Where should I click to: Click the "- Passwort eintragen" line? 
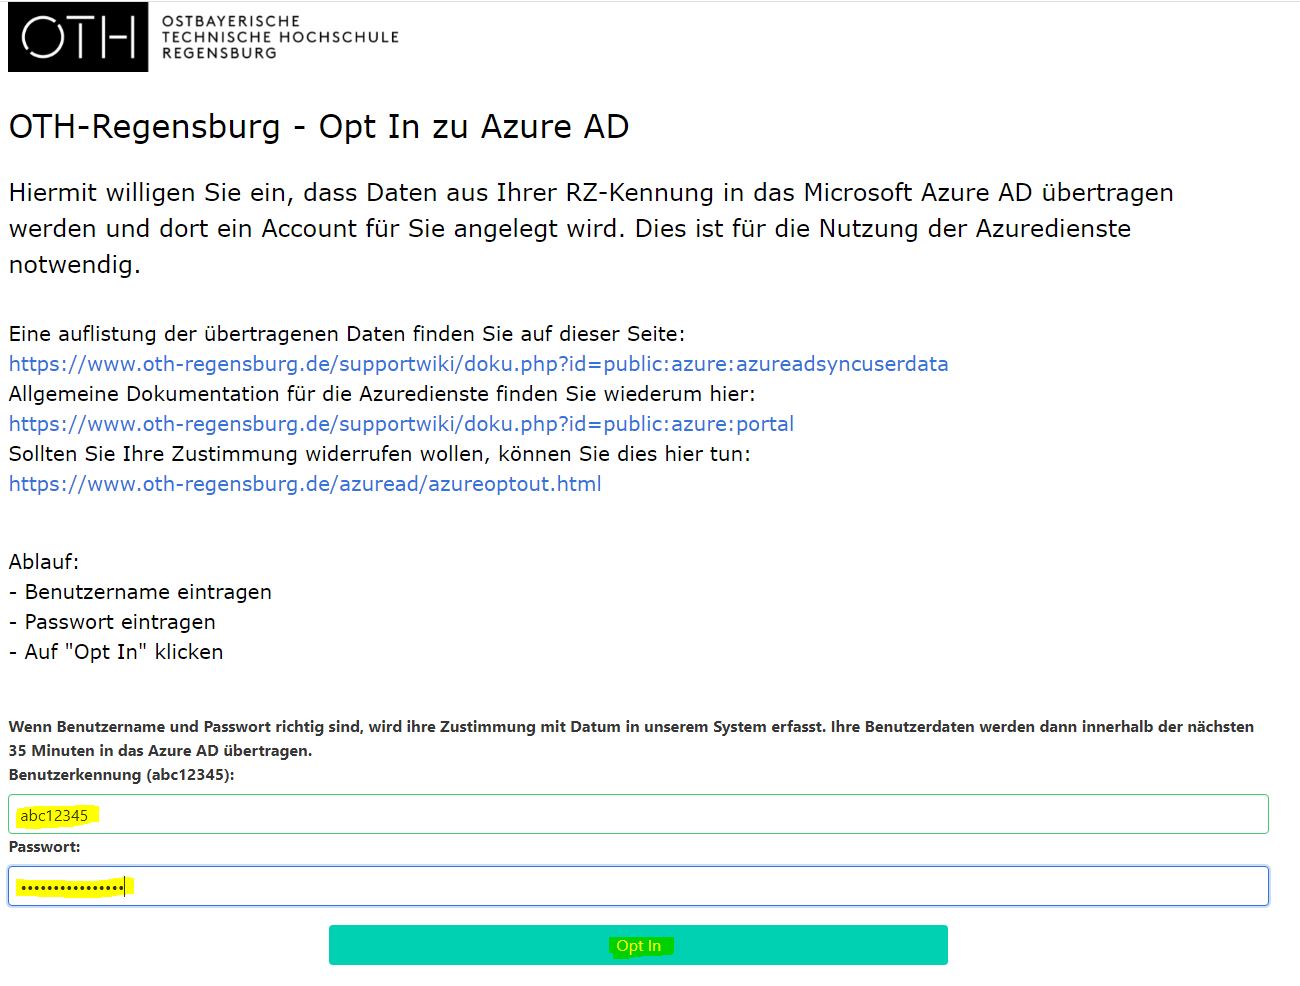[x=112, y=622]
